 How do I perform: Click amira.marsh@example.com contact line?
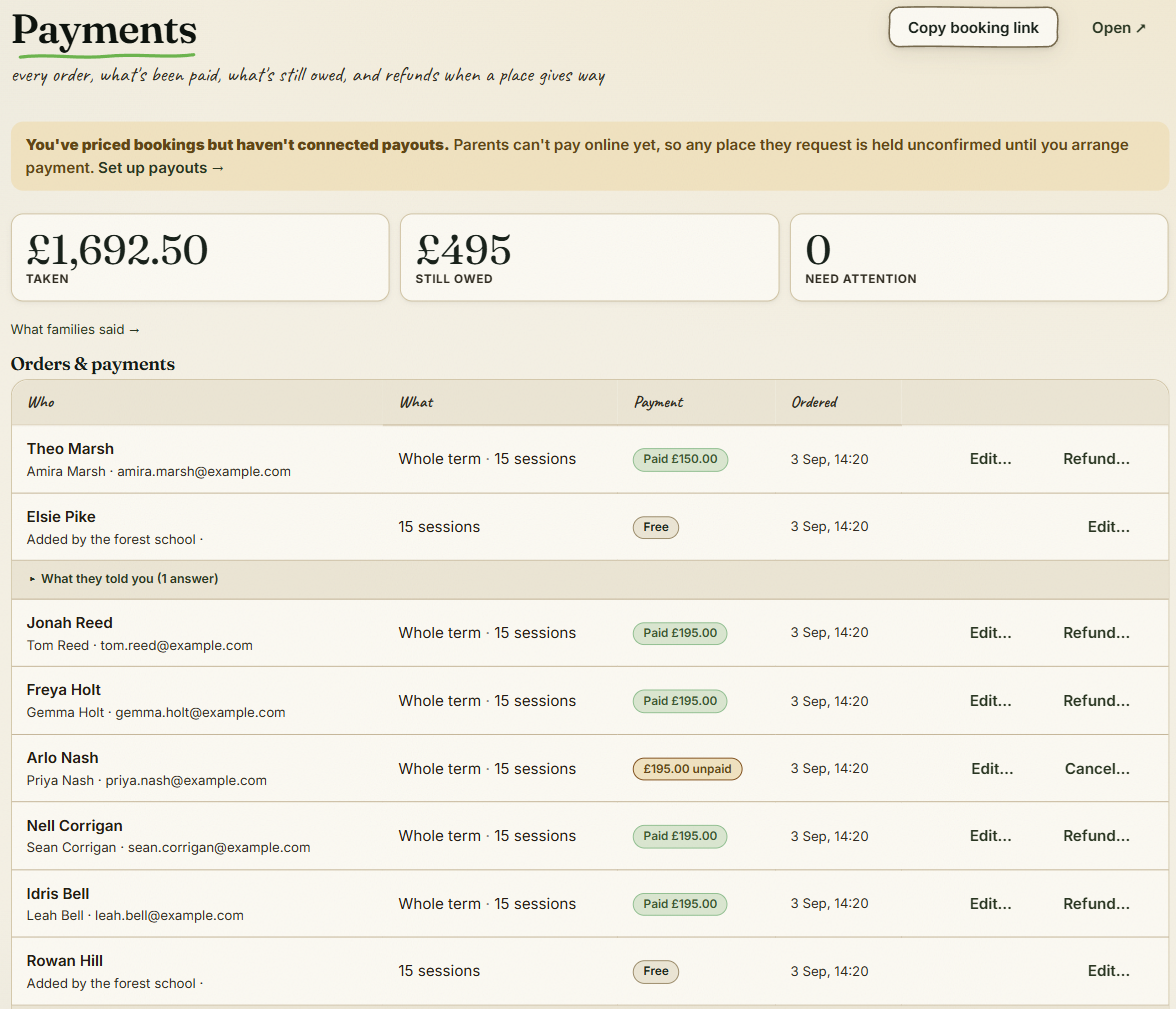[x=159, y=472]
